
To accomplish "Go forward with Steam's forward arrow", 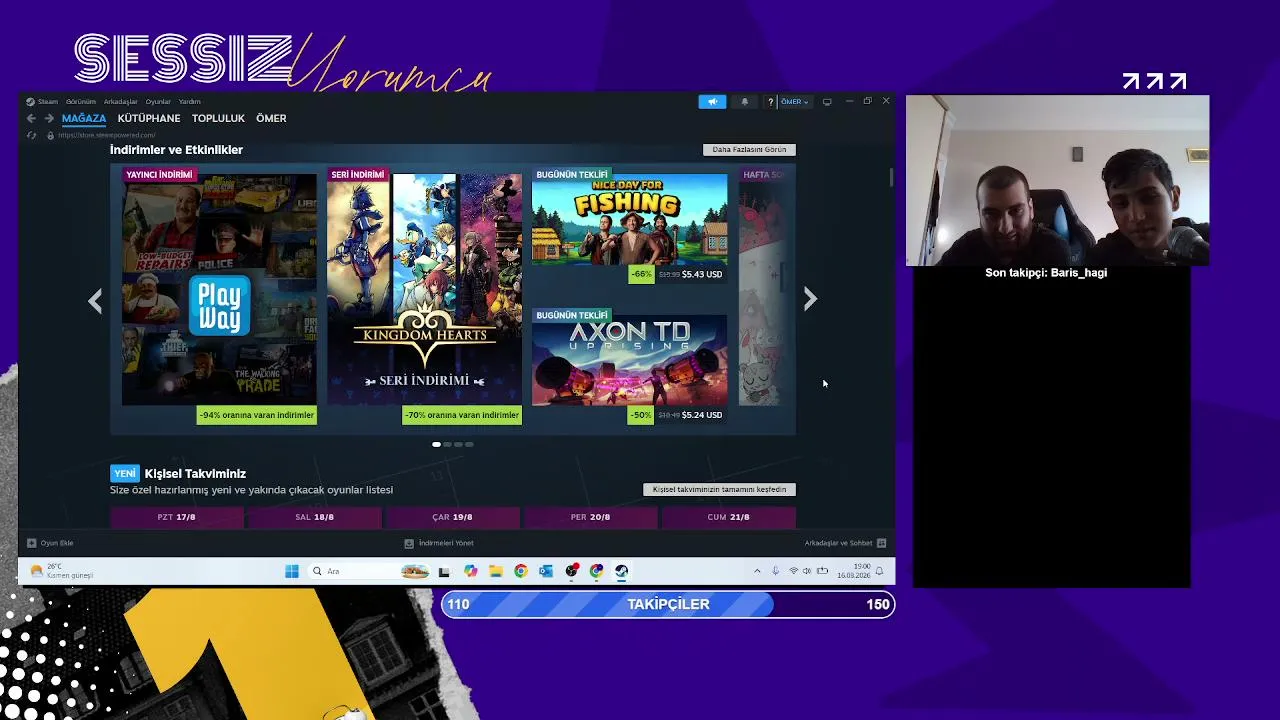I will tap(49, 118).
